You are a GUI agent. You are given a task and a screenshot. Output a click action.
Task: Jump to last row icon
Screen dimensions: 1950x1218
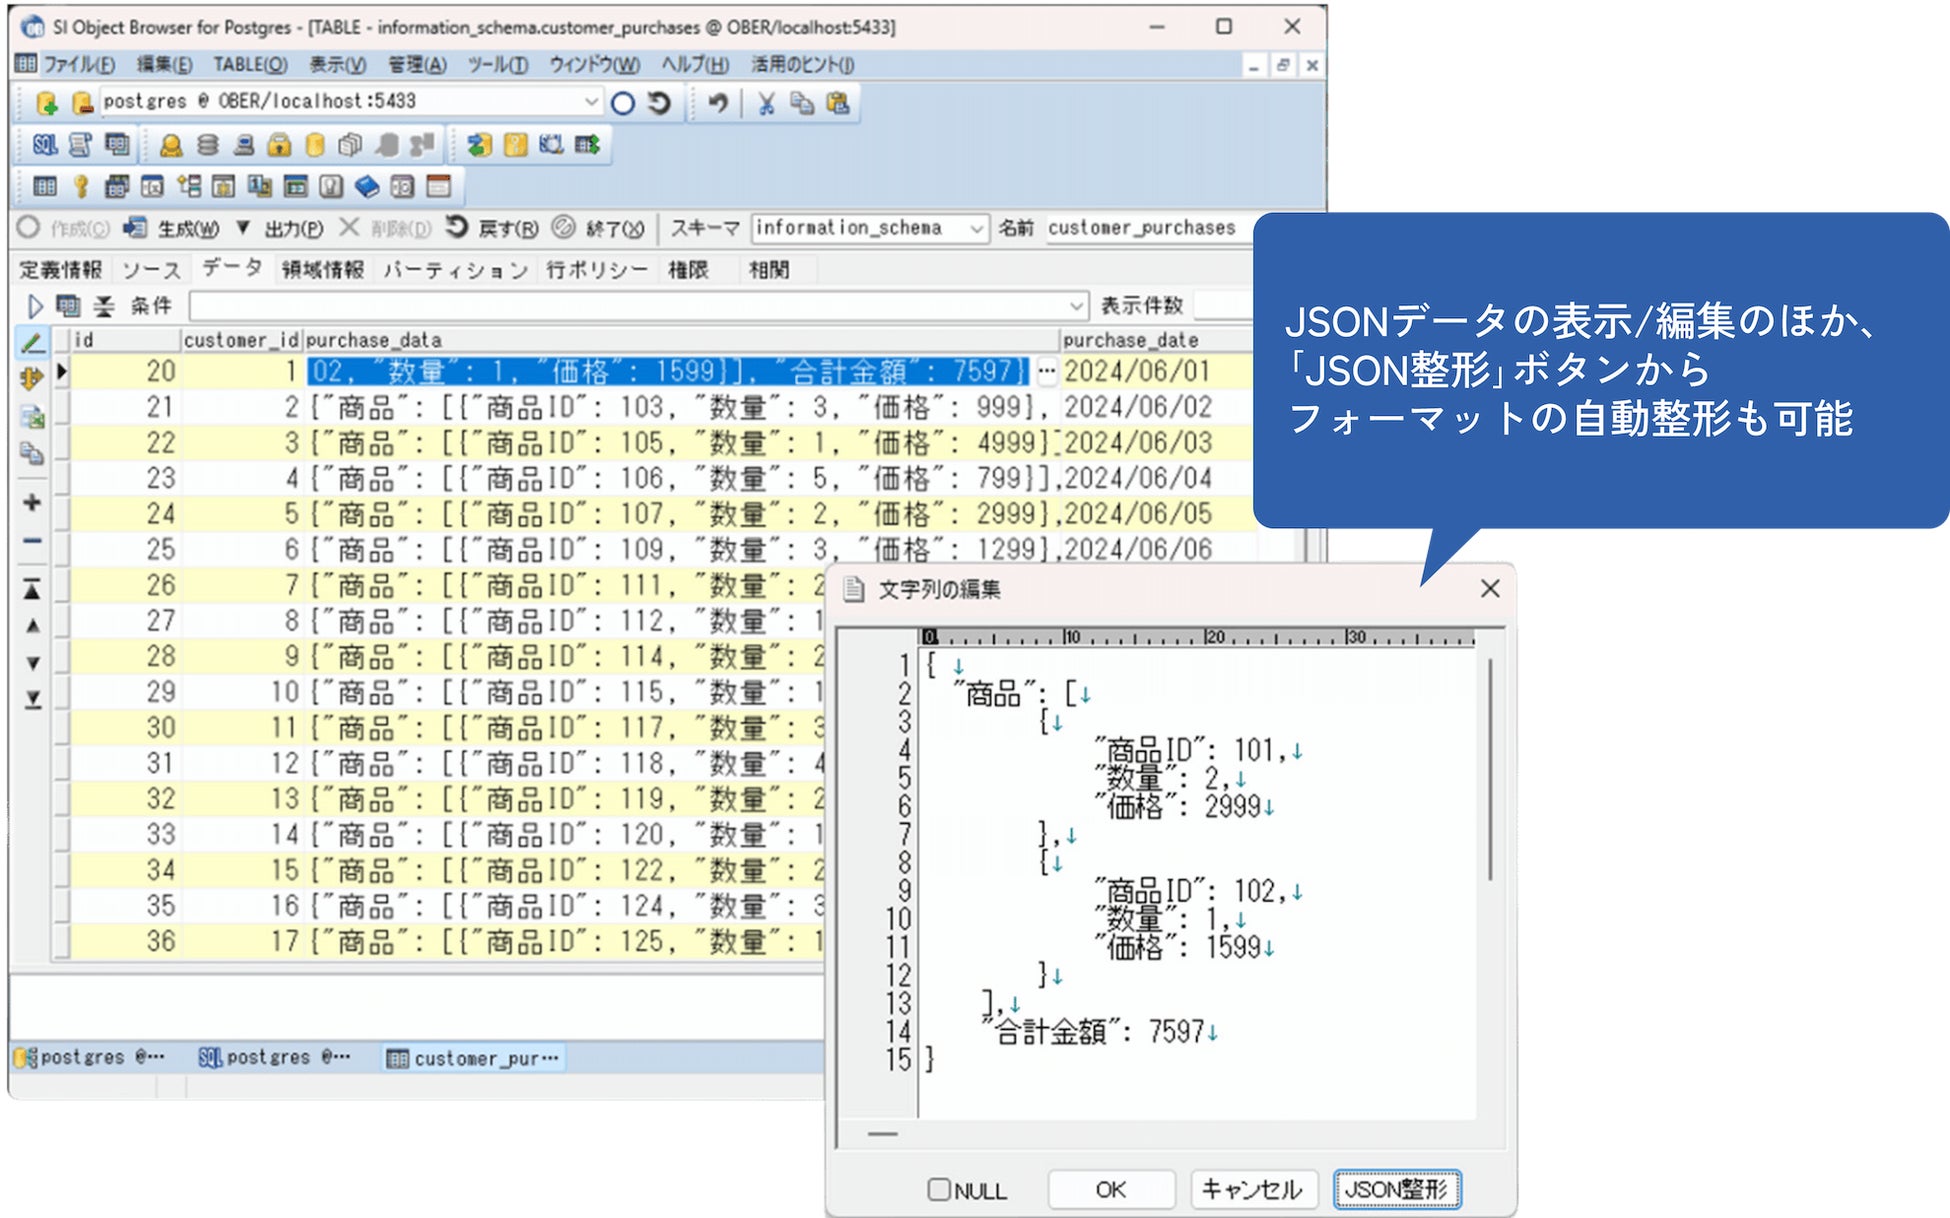pyautogui.click(x=32, y=699)
